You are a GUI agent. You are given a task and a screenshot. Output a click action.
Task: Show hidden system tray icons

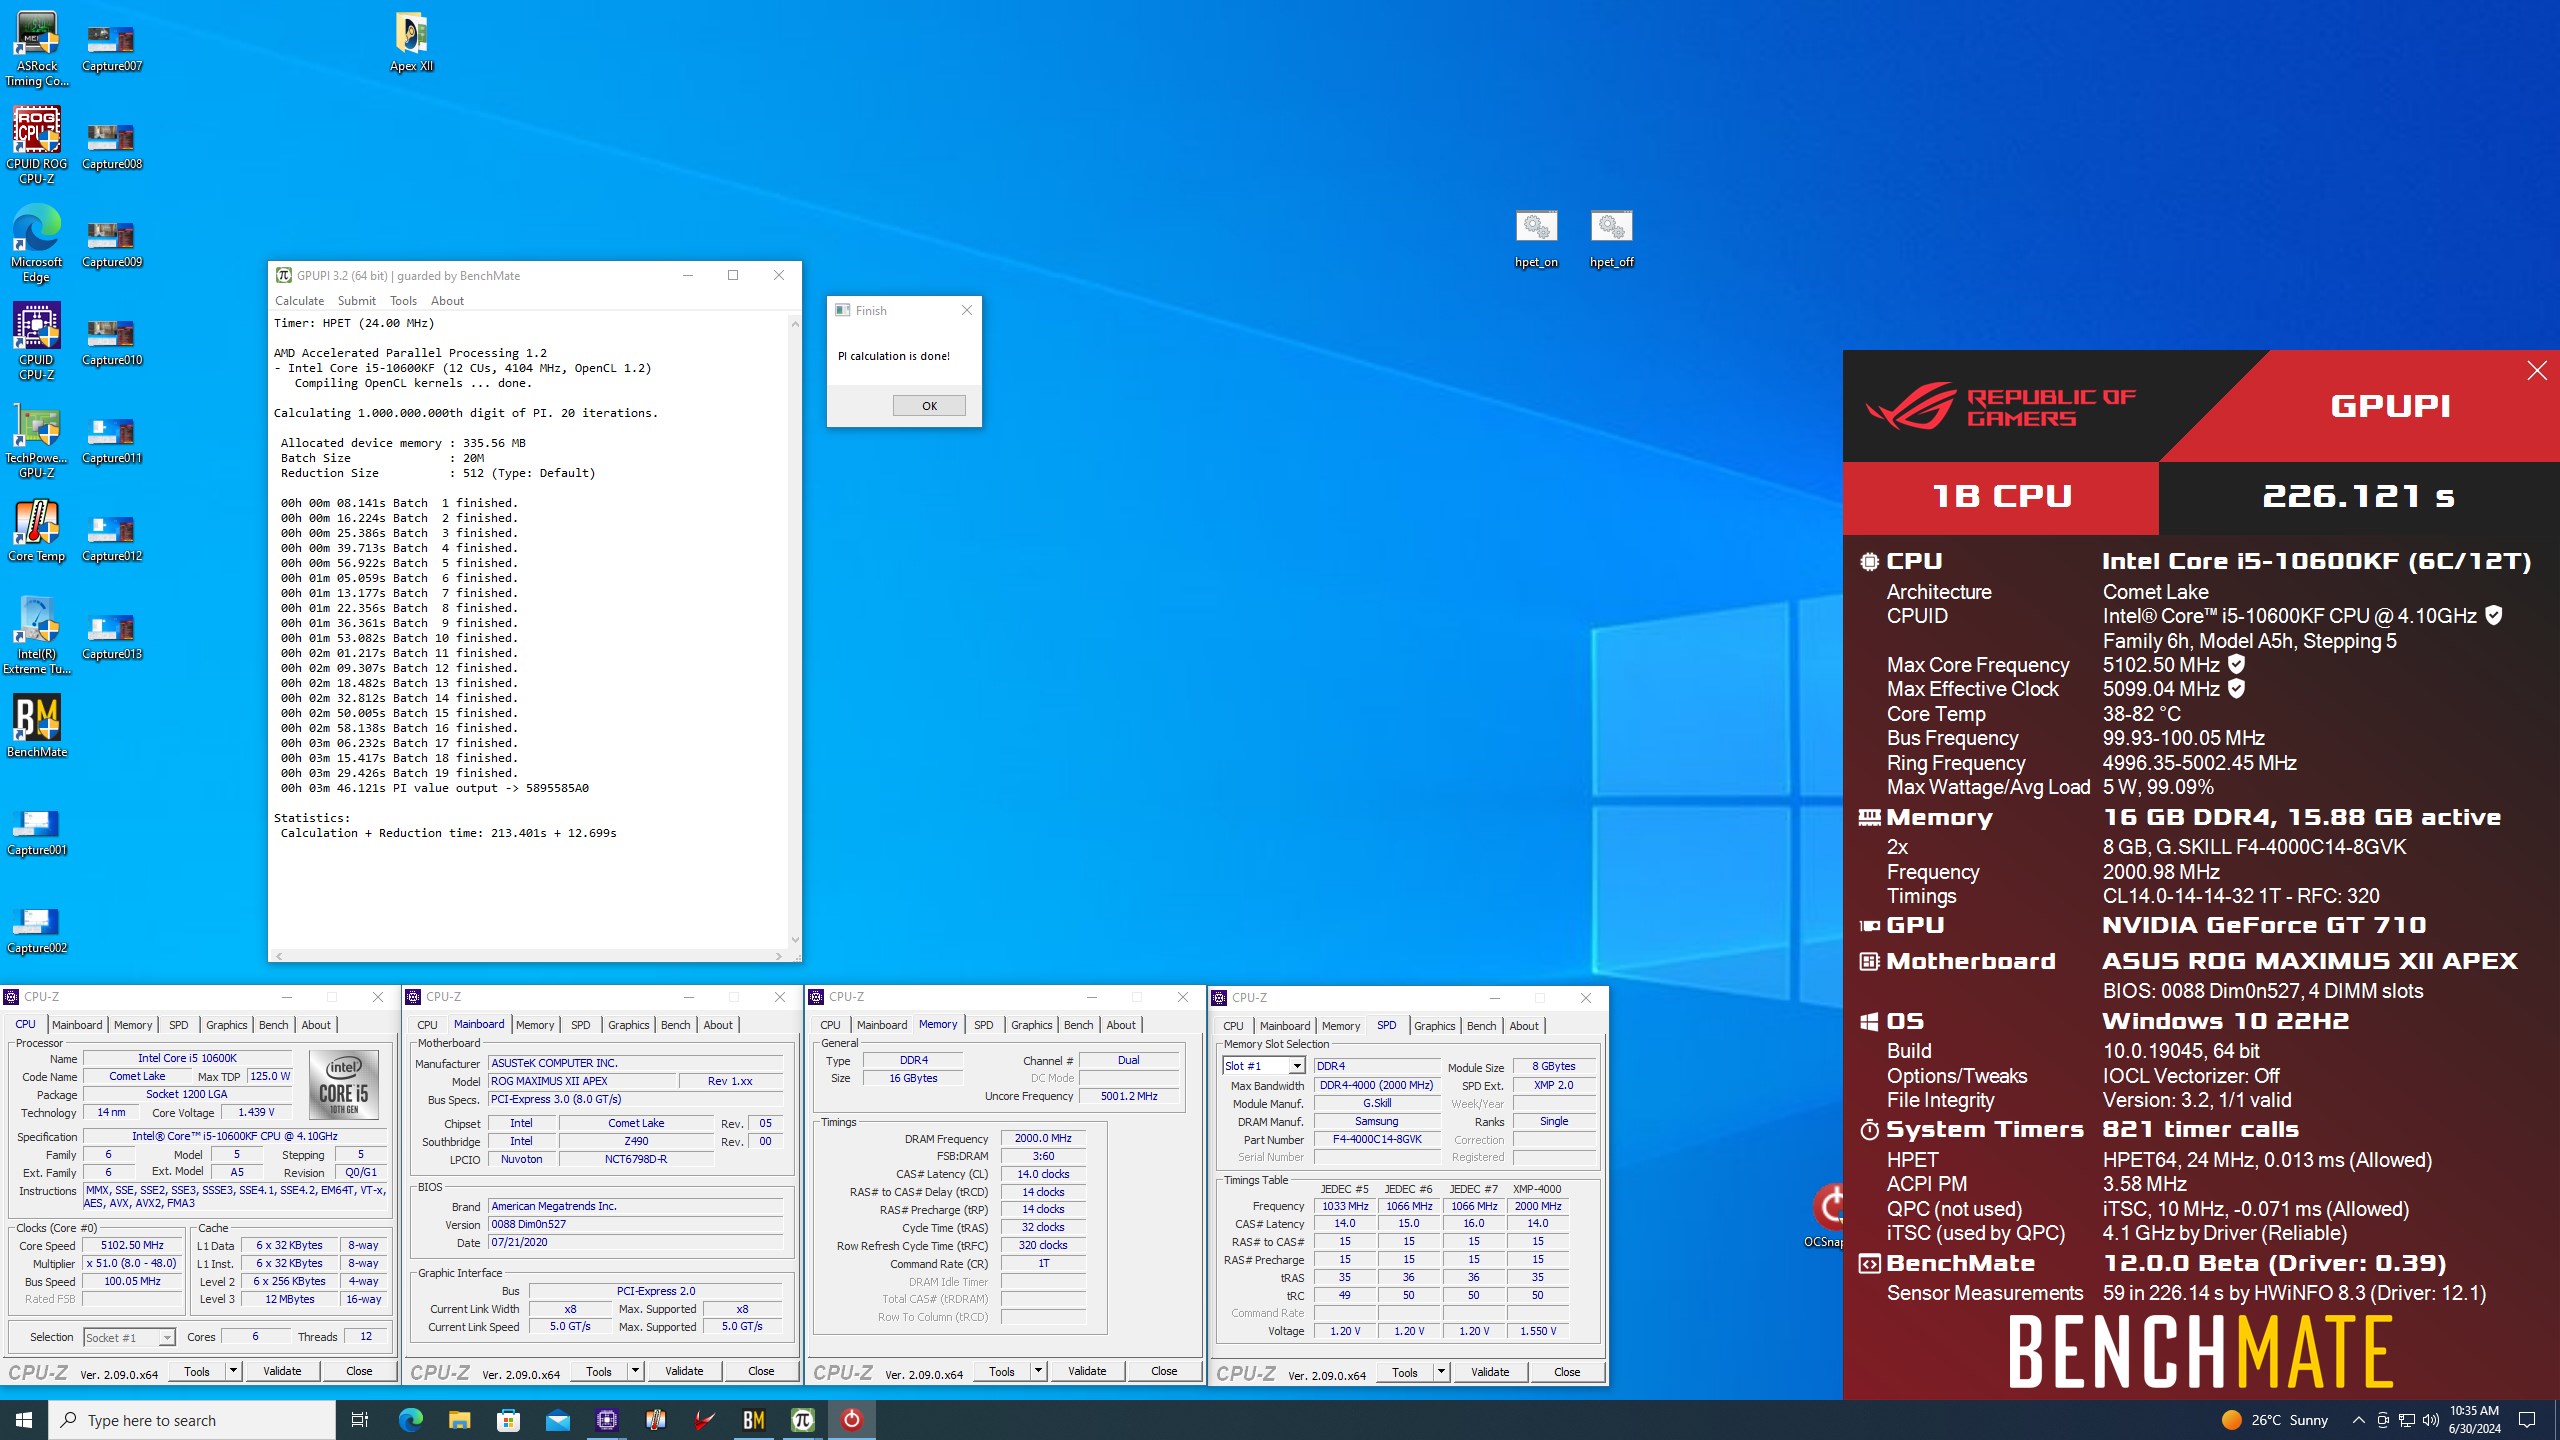coord(2358,1420)
